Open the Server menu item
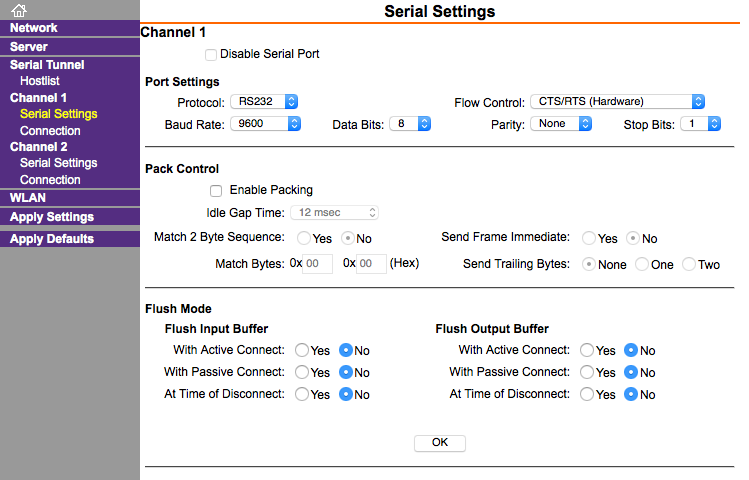 (x=29, y=47)
